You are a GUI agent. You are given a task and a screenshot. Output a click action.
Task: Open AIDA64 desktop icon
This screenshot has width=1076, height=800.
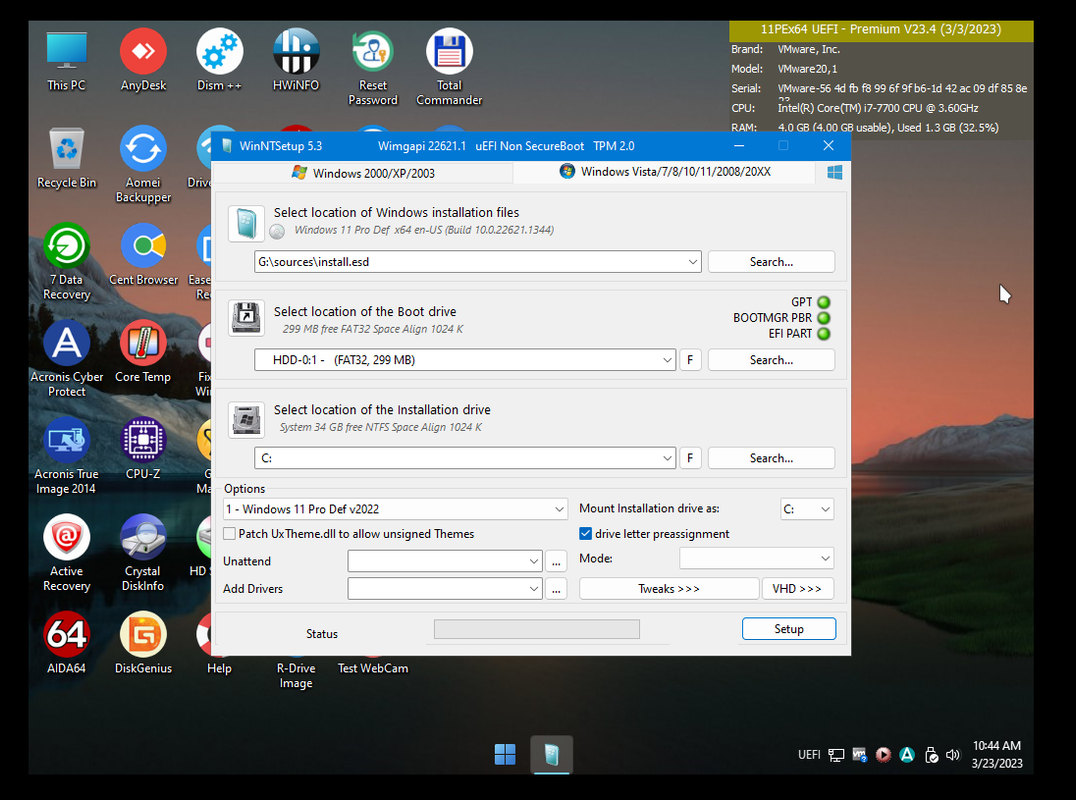tap(67, 644)
